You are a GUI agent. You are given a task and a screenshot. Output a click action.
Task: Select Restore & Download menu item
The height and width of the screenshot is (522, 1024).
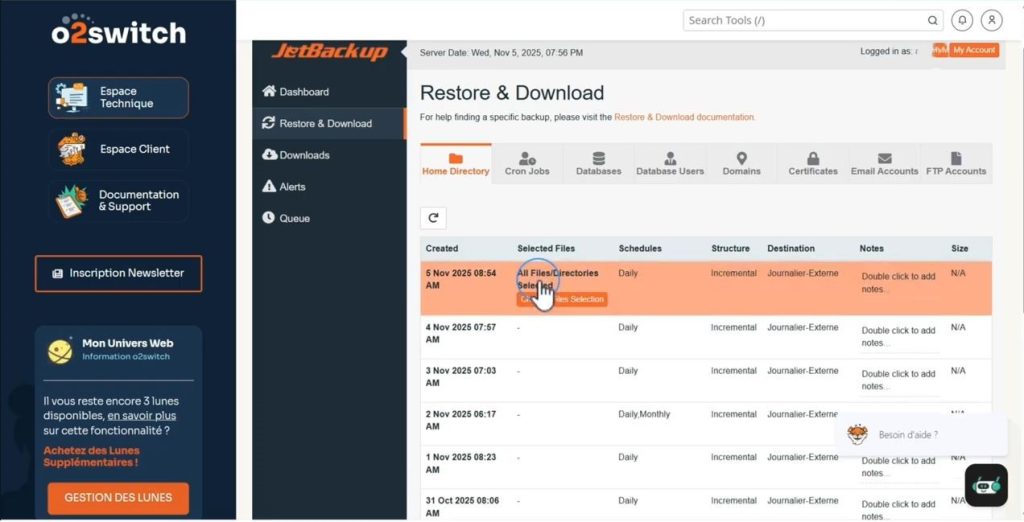click(329, 123)
